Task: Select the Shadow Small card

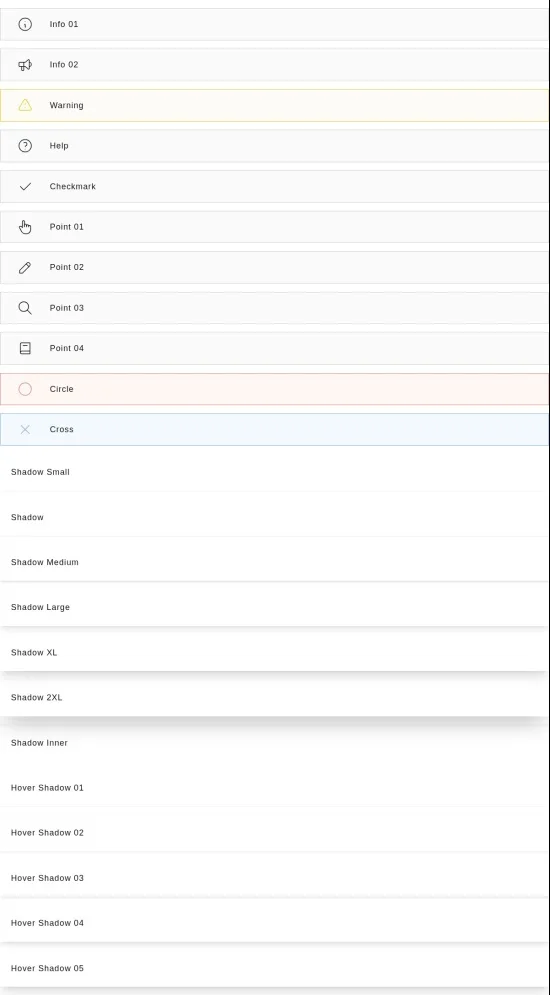Action: click(275, 472)
